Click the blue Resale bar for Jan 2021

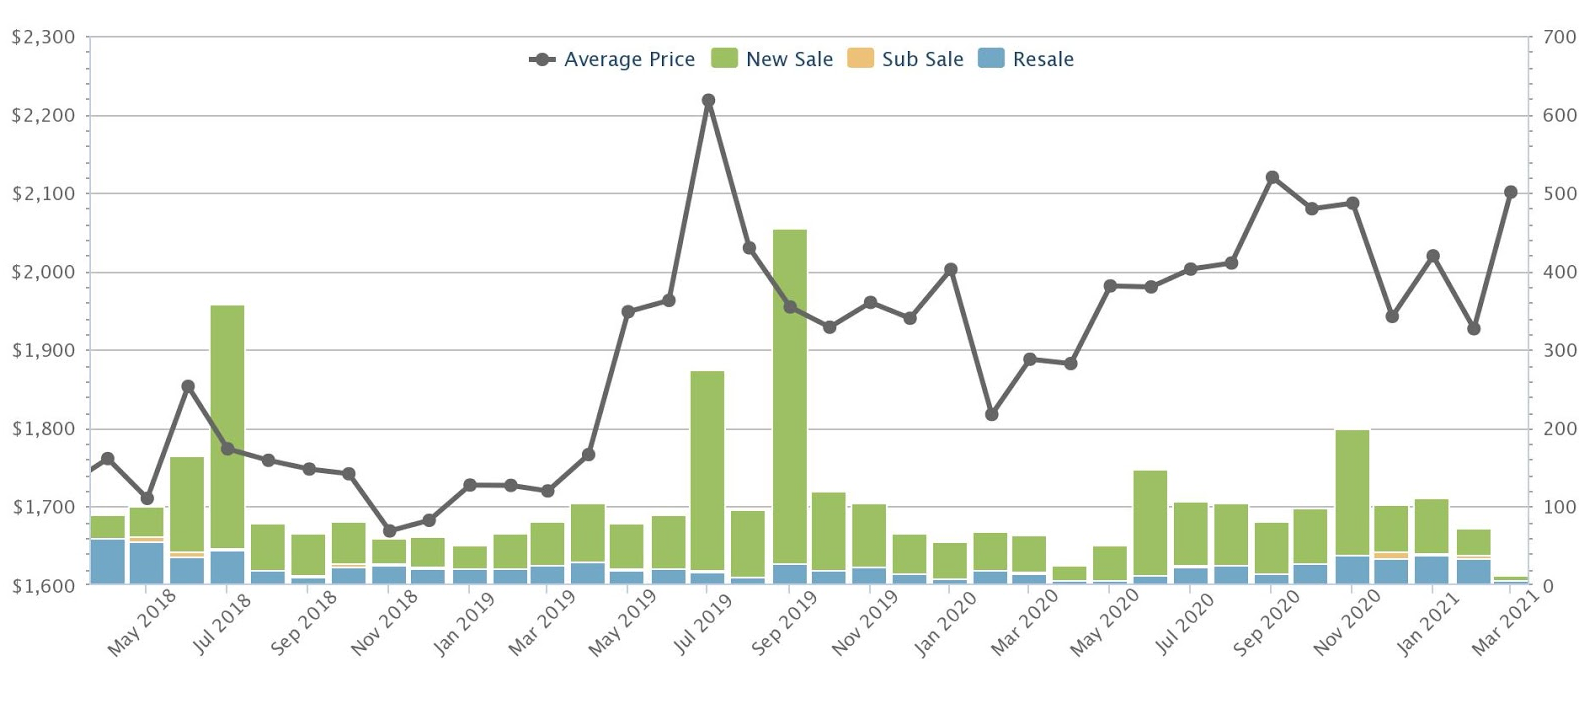coord(1431,570)
